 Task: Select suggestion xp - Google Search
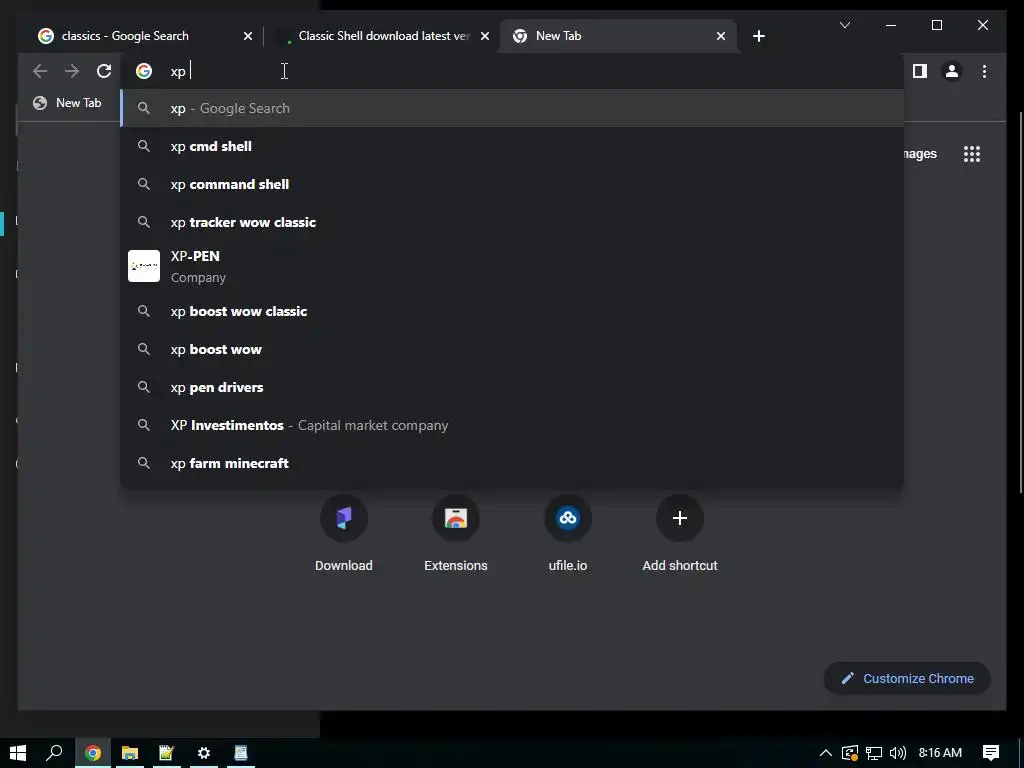[x=512, y=108]
